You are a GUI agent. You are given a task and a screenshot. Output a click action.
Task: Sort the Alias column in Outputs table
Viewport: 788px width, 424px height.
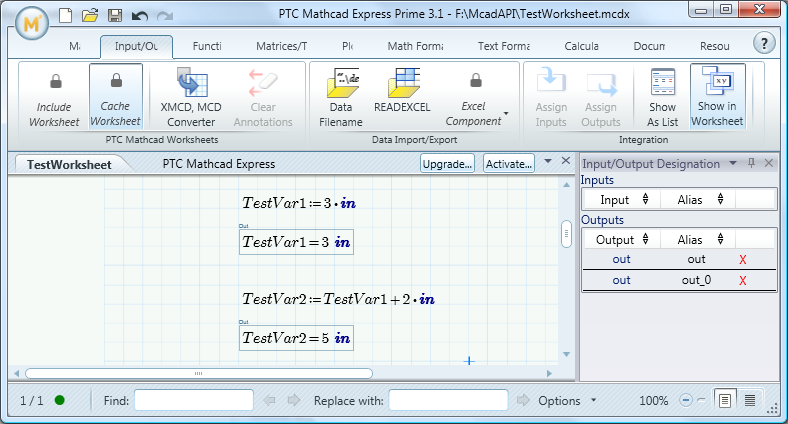[721, 240]
